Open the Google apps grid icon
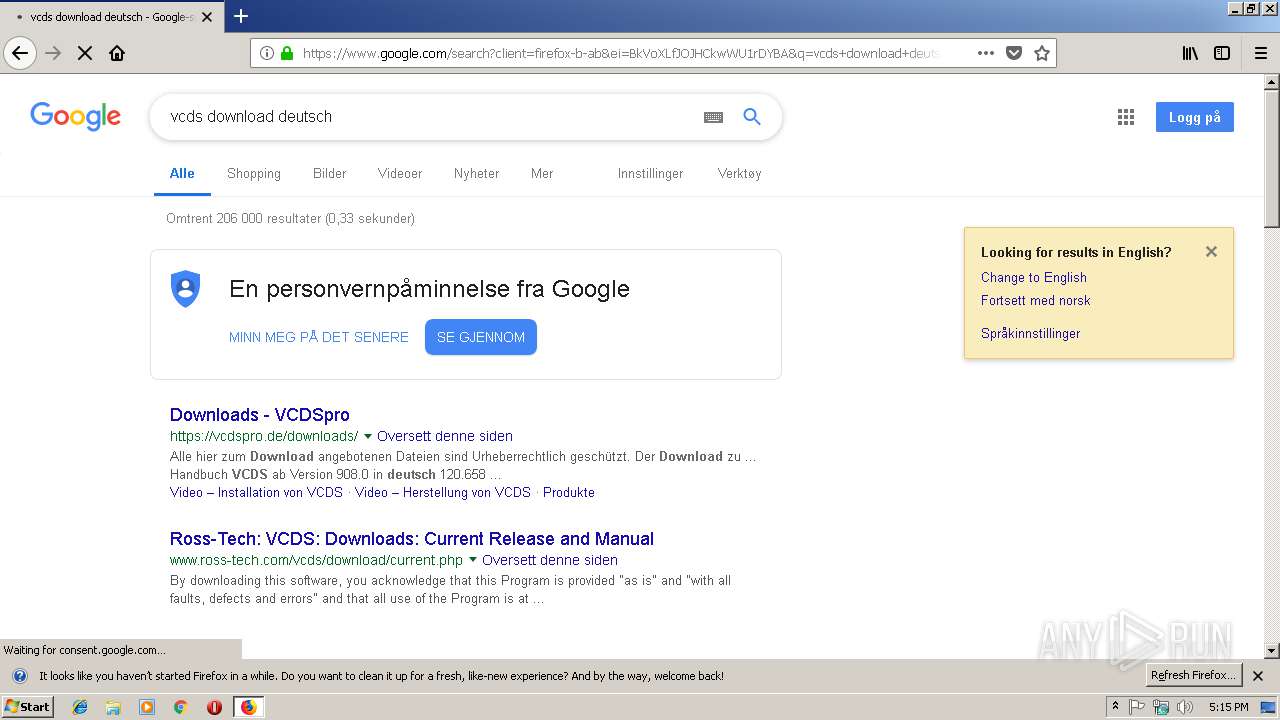This screenshot has height=720, width=1280. (1126, 117)
